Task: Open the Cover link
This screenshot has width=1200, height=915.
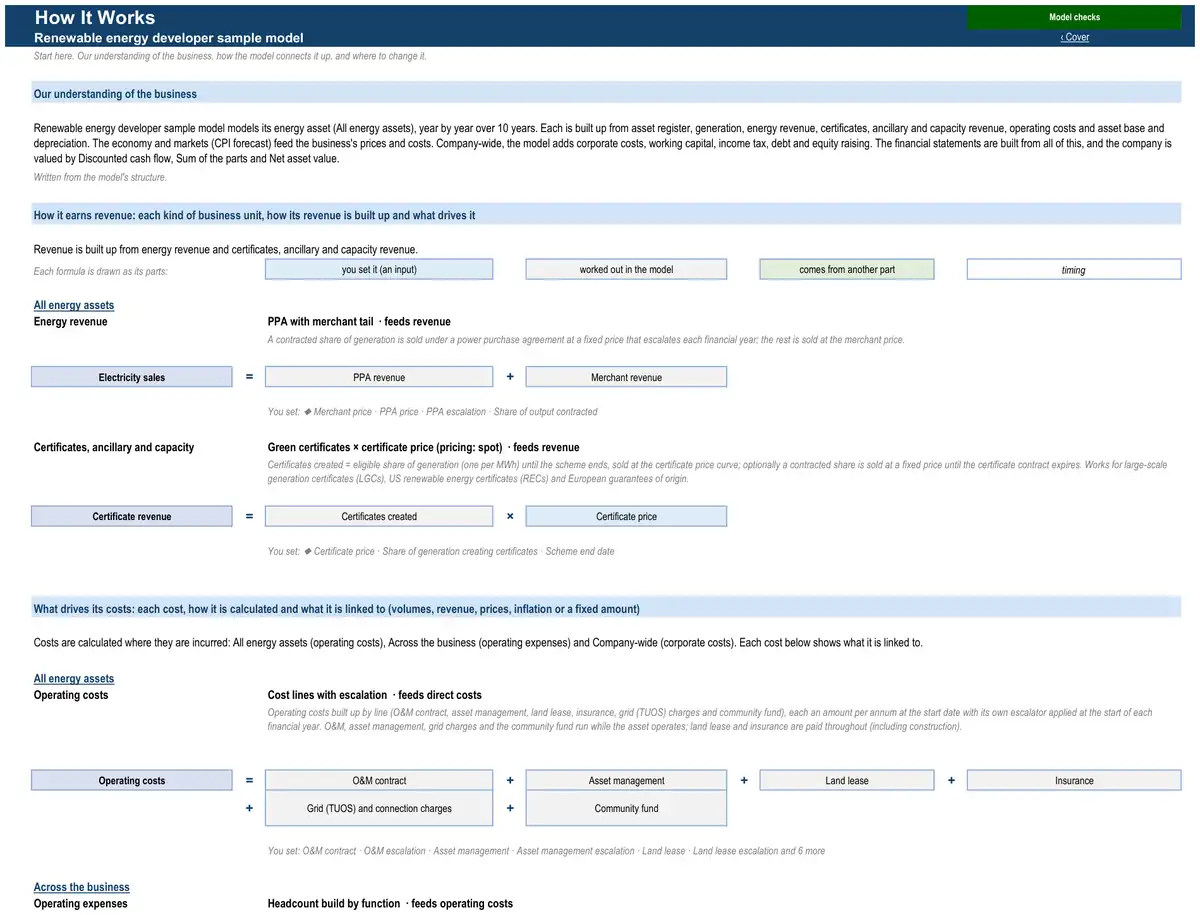Action: (x=1075, y=37)
